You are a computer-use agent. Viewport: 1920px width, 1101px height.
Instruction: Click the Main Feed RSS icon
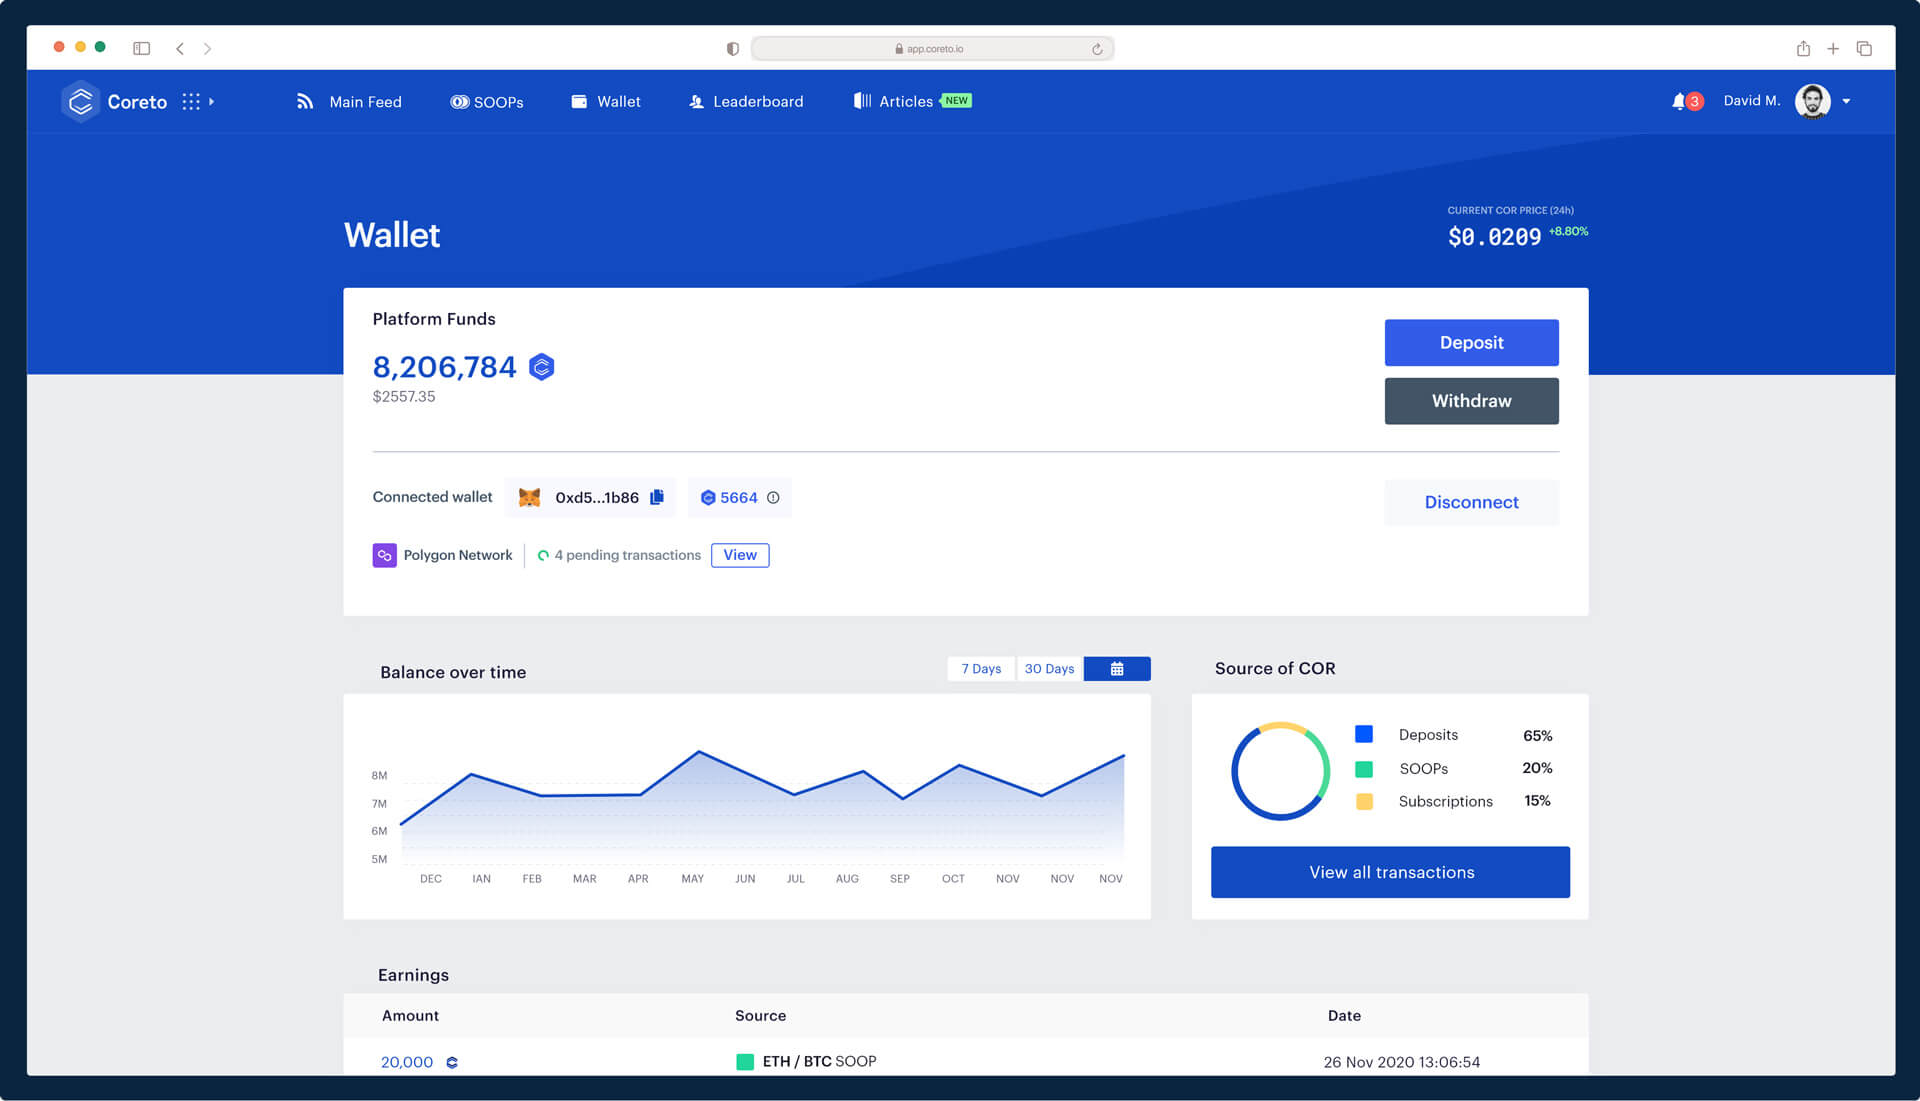pos(305,102)
